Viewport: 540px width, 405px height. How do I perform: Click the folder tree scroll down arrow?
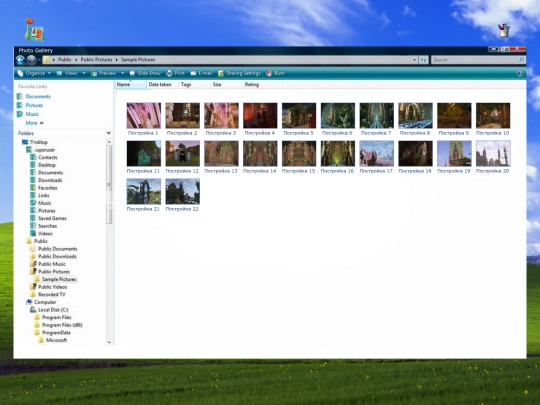pos(109,342)
